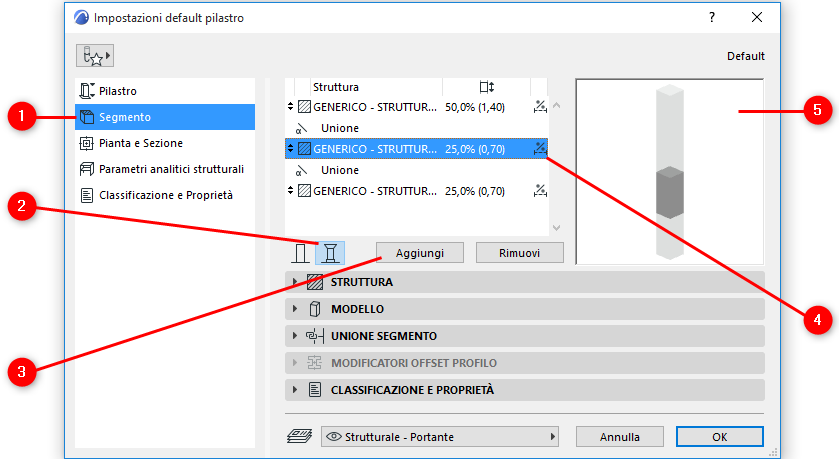Viewport: 839px width, 459px height.
Task: Select the uniform single-segment column icon
Action: pyautogui.click(x=300, y=252)
